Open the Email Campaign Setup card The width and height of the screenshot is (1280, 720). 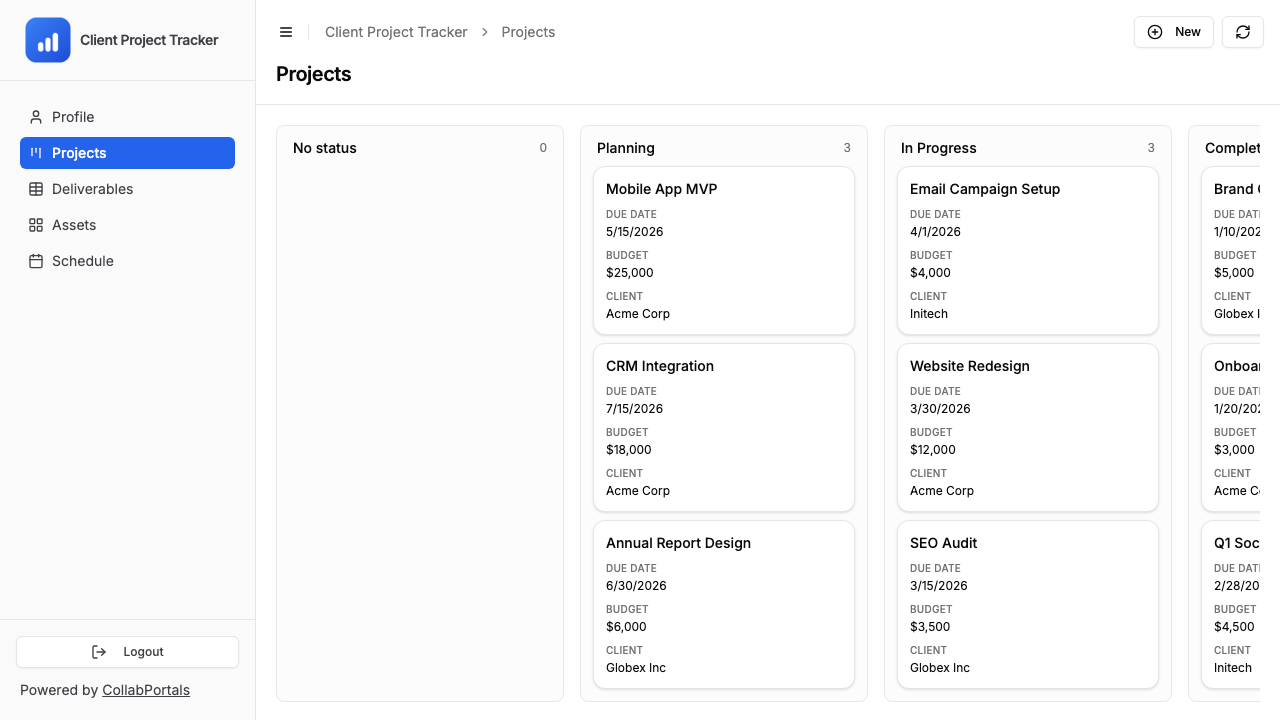tap(1028, 251)
